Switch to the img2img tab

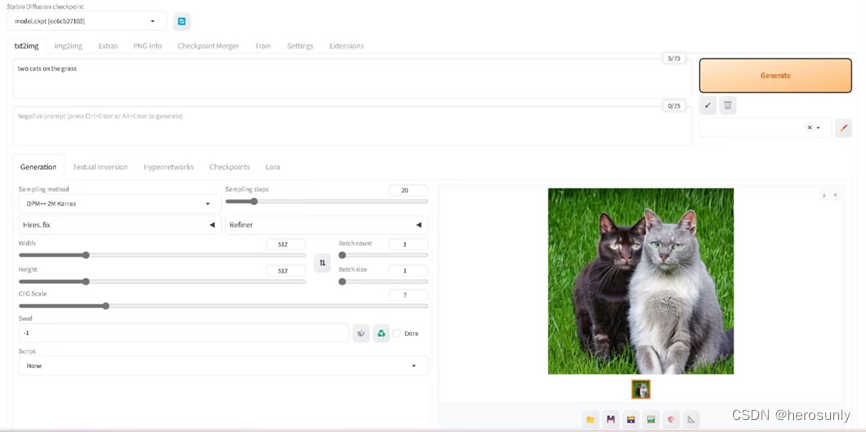tap(68, 46)
